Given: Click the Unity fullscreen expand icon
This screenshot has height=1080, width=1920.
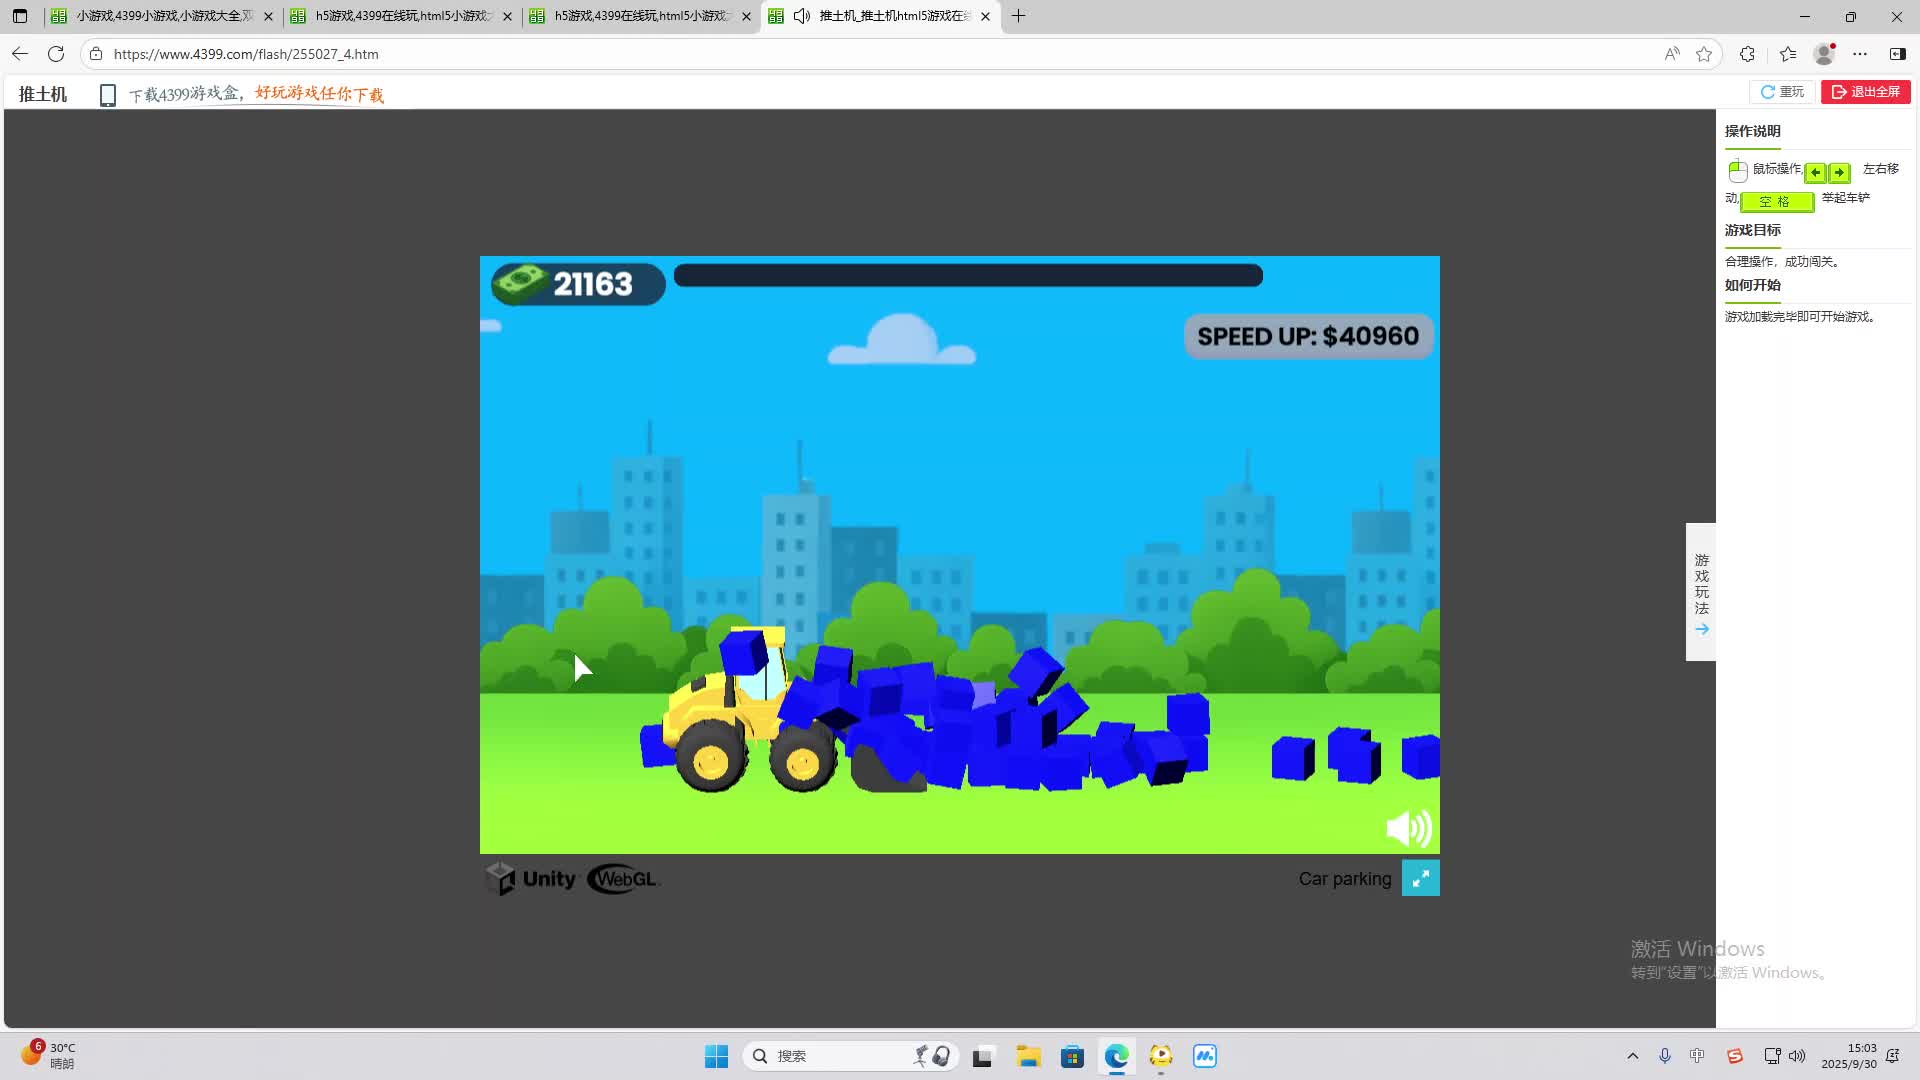Looking at the screenshot, I should click(x=1420, y=878).
